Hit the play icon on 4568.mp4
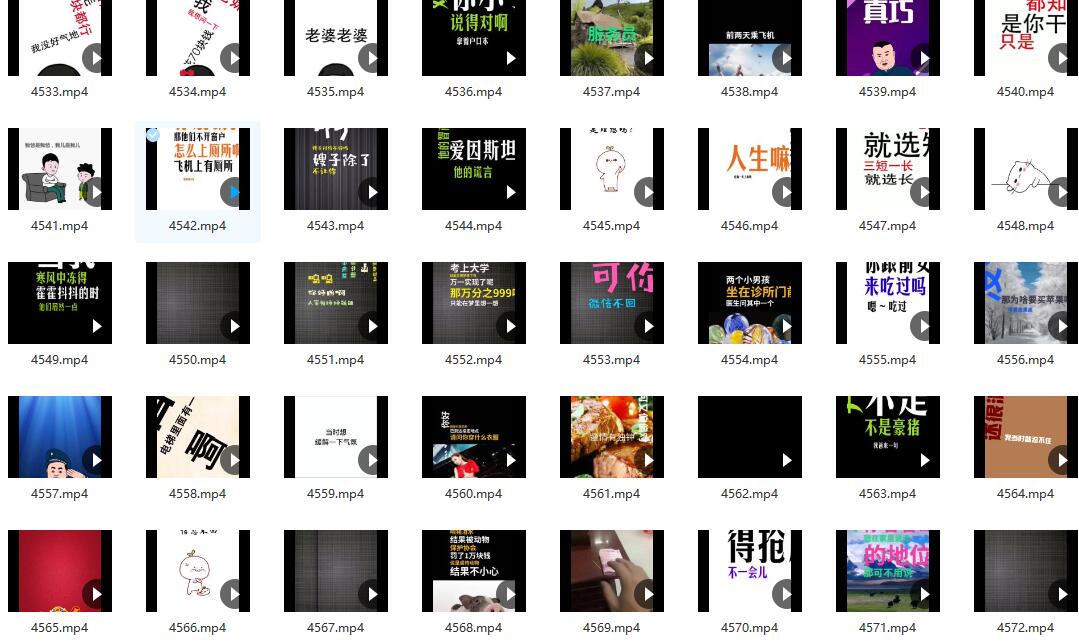Screen dimensions: 1079x642 (x=510, y=594)
